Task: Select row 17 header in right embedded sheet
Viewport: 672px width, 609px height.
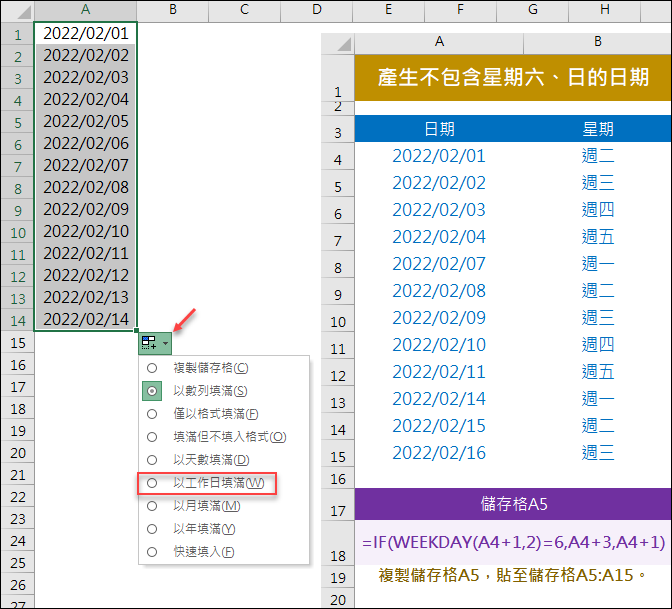Action: tap(338, 505)
